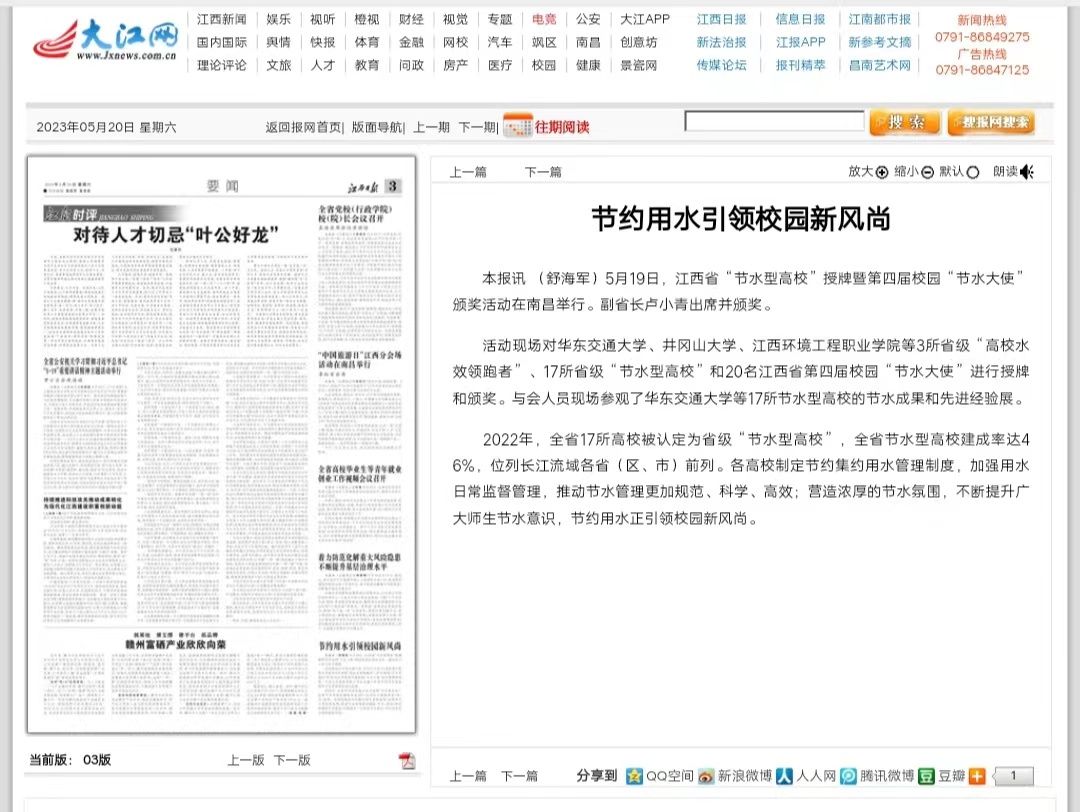Image resolution: width=1080 pixels, height=812 pixels.
Task: Open the 问政 menu item
Action: coord(411,65)
